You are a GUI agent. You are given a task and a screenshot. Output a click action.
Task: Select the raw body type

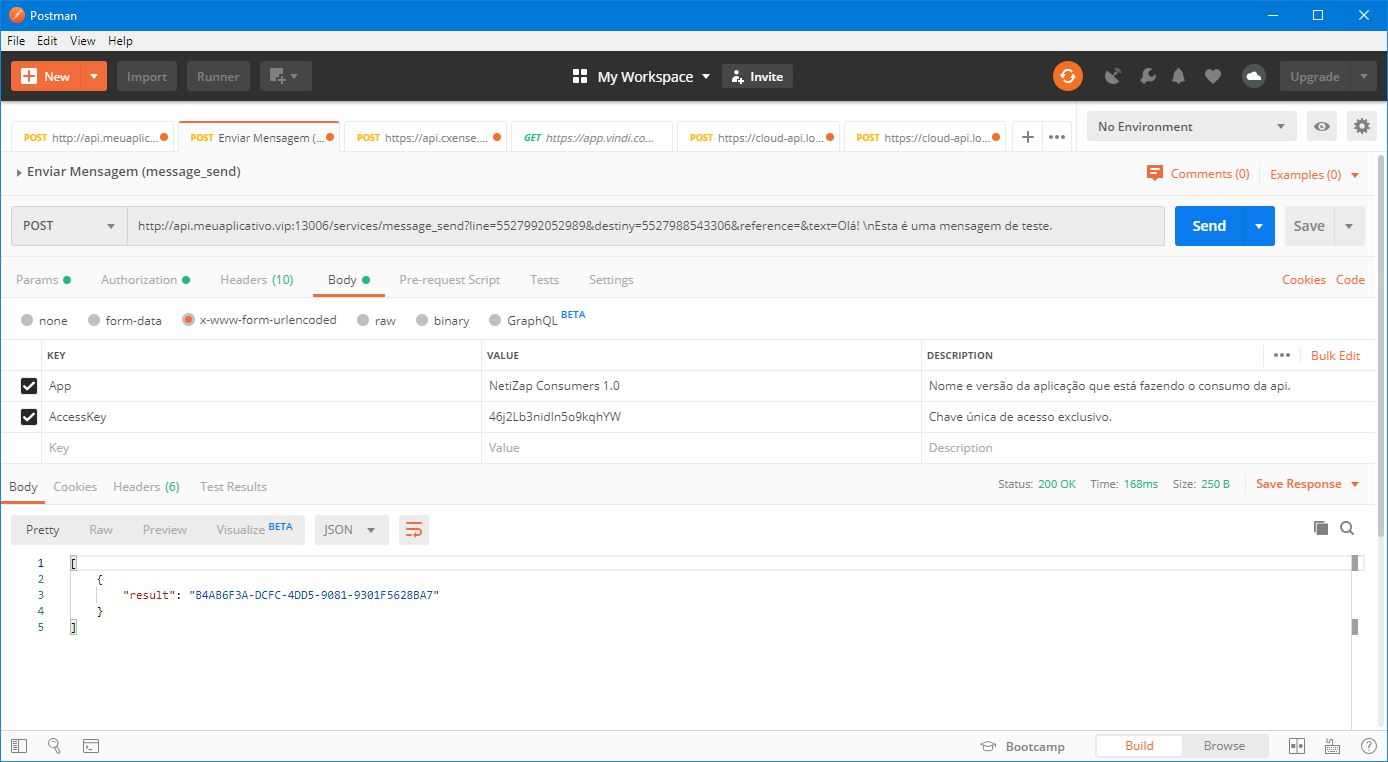pyautogui.click(x=365, y=321)
